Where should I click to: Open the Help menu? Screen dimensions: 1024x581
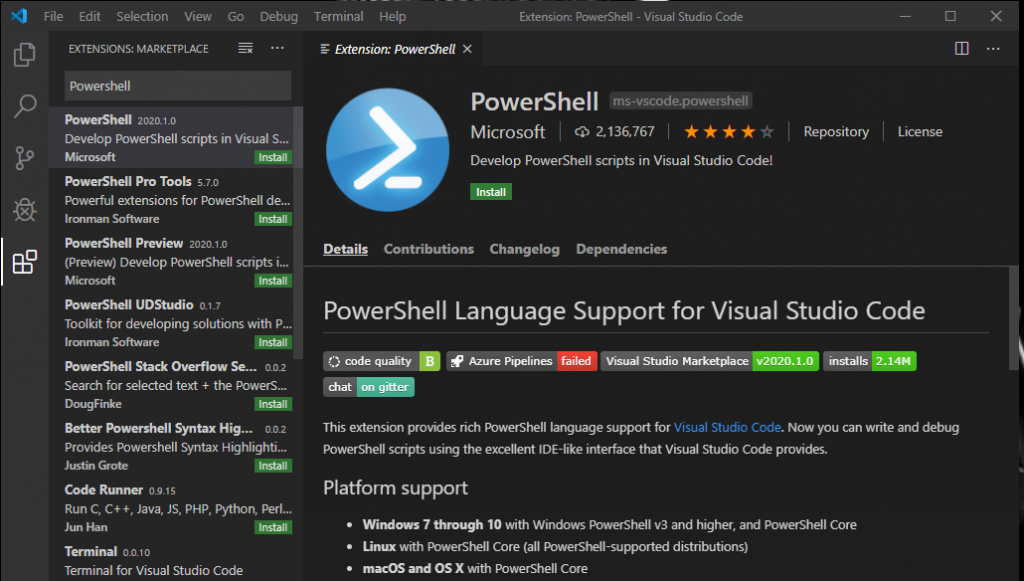tap(392, 16)
